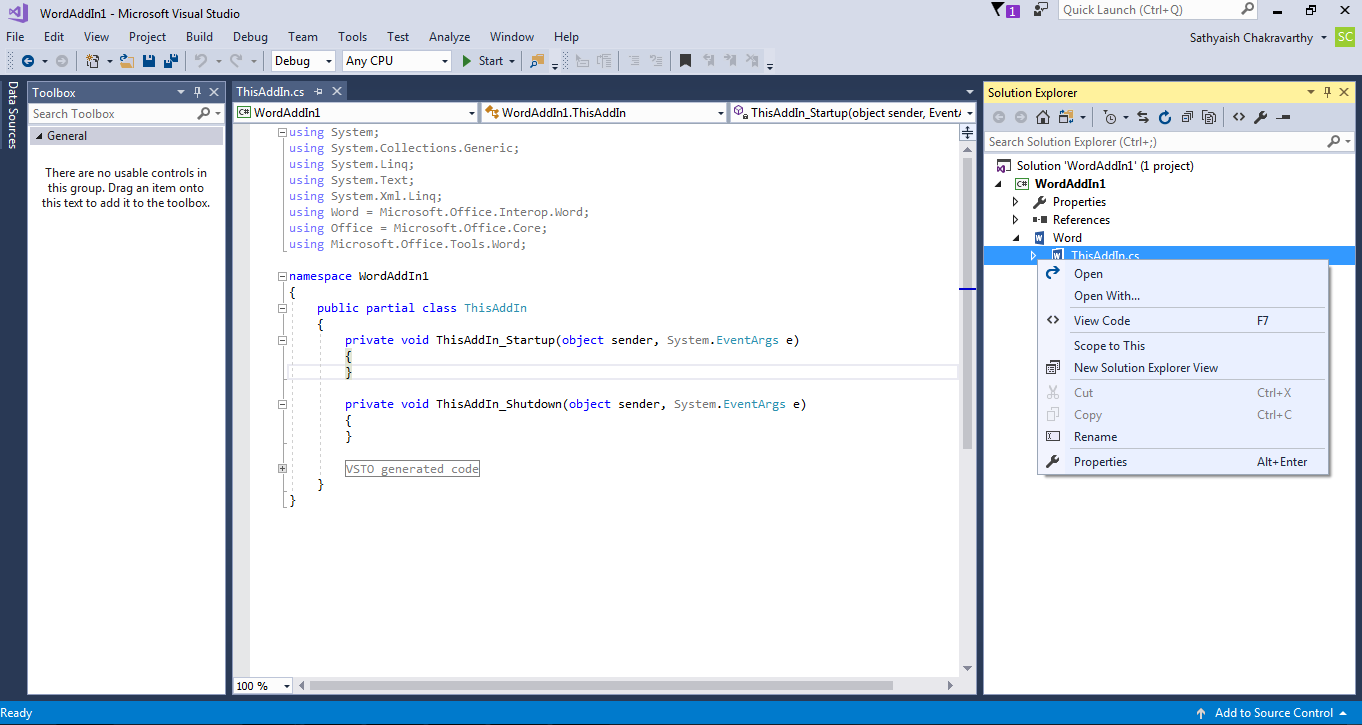Click the notifications flag icon

pyautogui.click(x=998, y=10)
